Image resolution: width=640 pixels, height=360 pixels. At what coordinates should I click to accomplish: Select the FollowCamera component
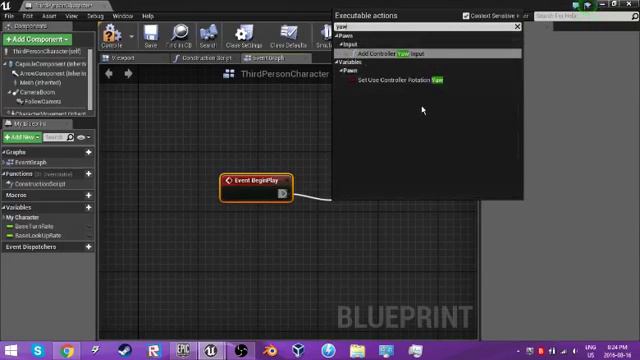pos(42,102)
